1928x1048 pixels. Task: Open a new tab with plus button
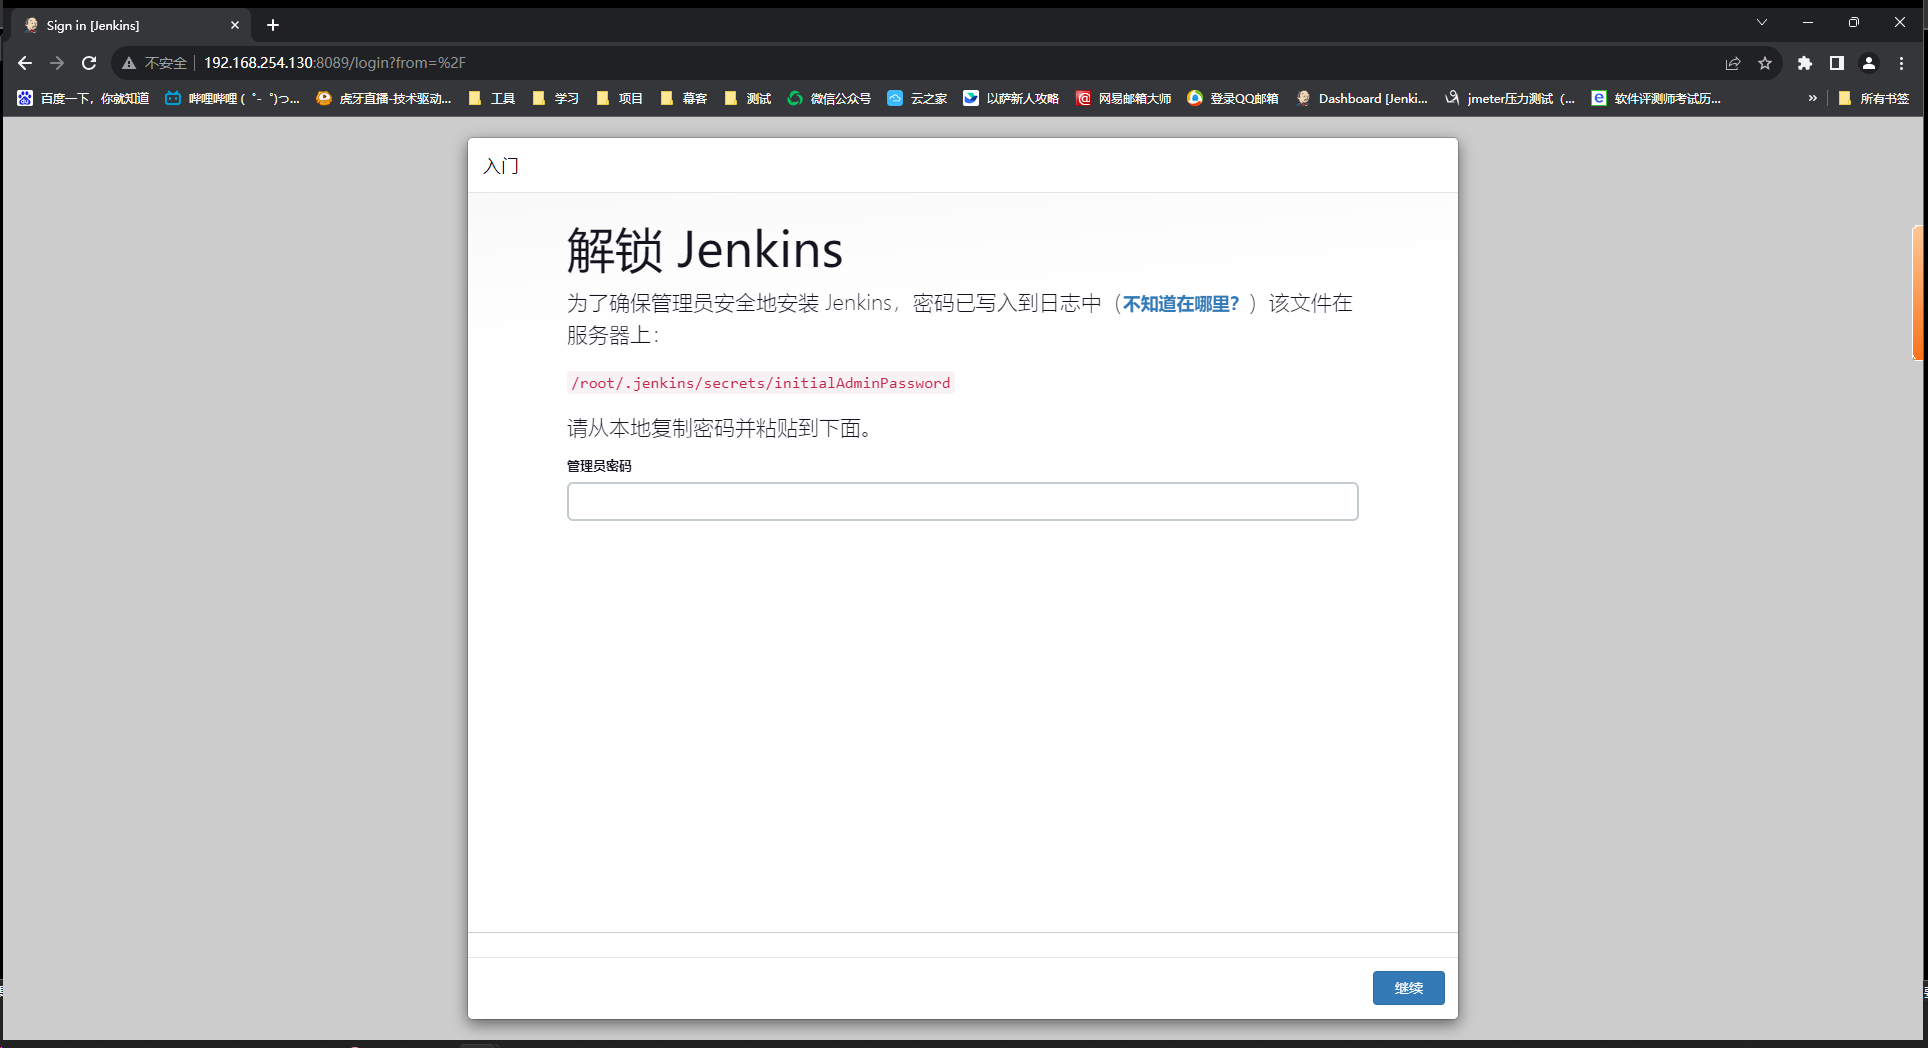coord(273,25)
